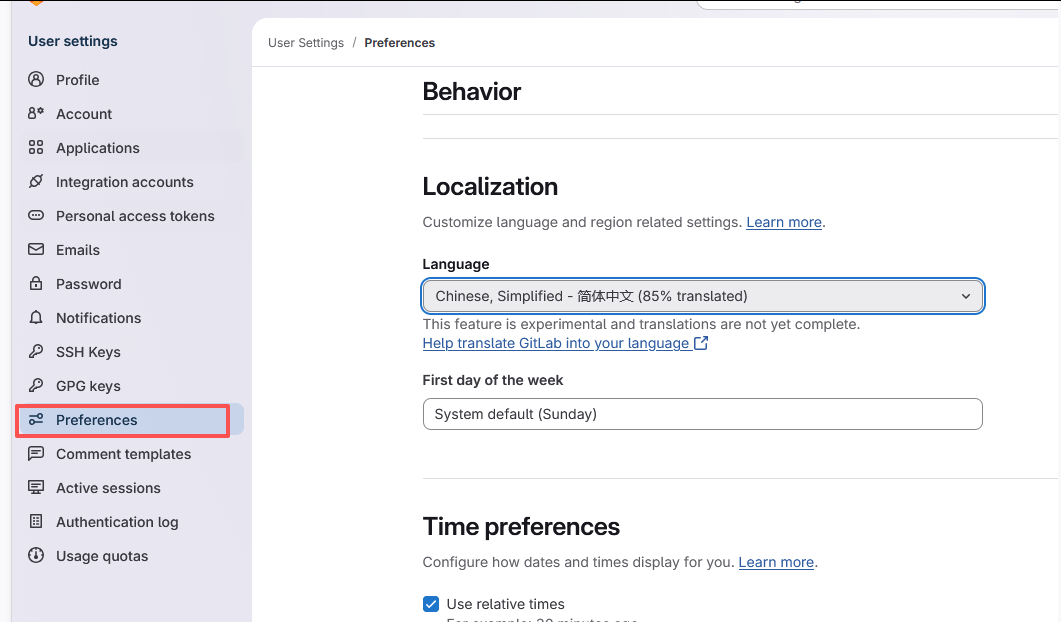Viewport: 1061px width, 622px height.
Task: Click the Applications grid icon
Action: point(36,148)
